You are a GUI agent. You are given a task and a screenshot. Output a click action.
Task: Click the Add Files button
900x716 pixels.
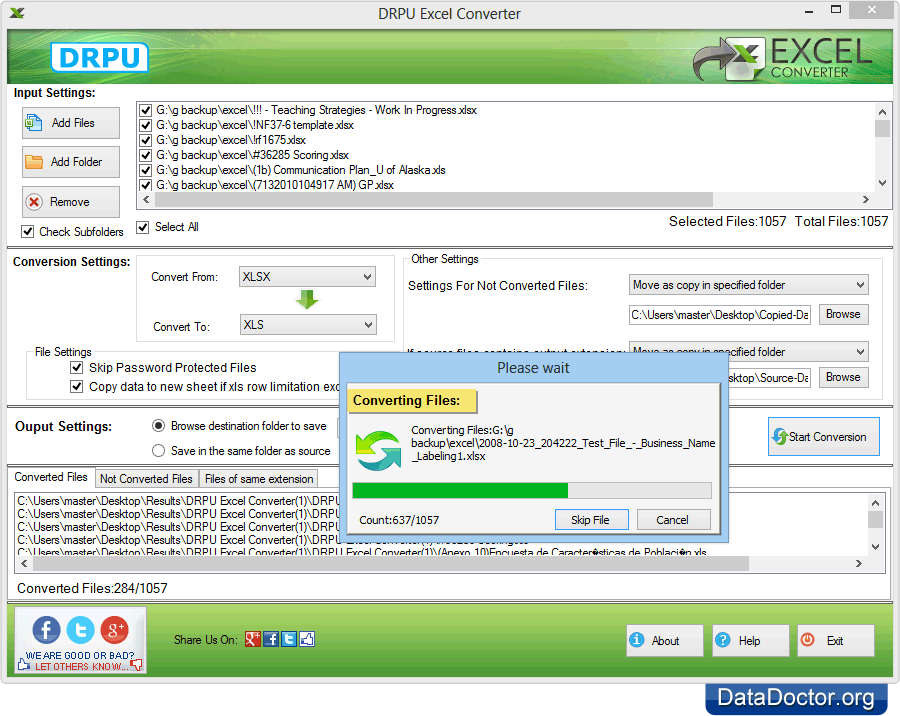[71, 123]
